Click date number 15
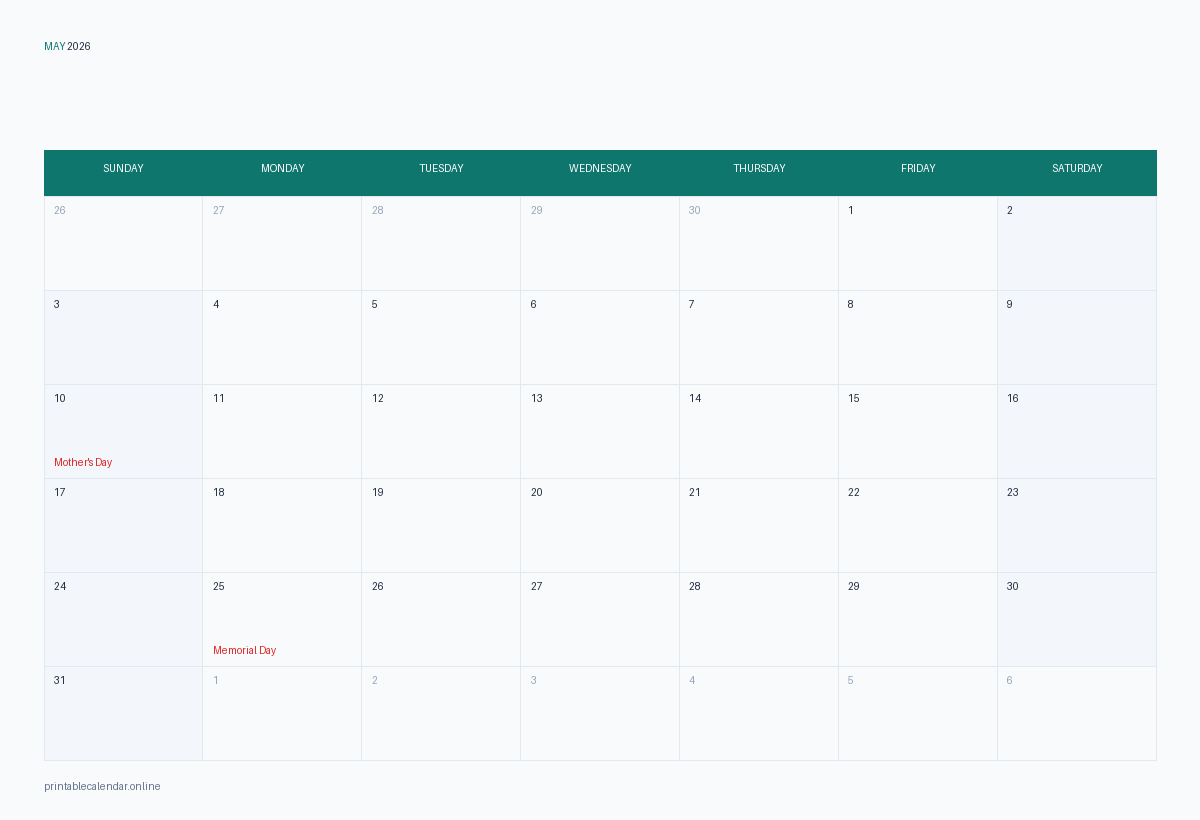 tap(854, 399)
